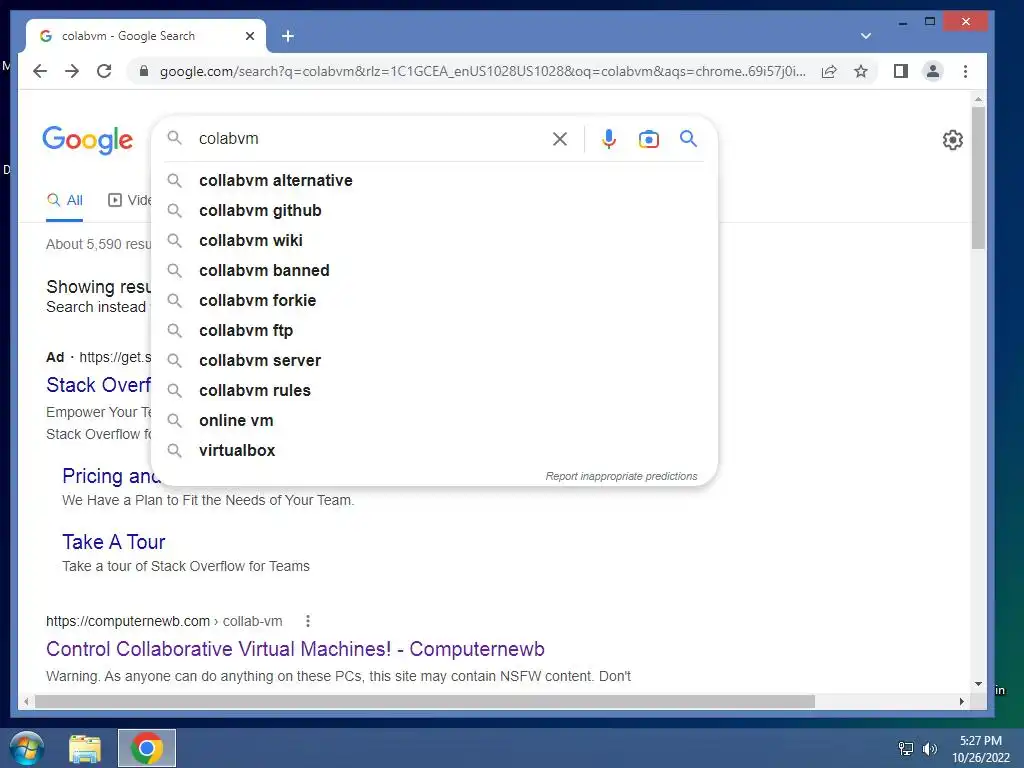Start voice search with microphone icon
The image size is (1024, 768).
[x=609, y=138]
